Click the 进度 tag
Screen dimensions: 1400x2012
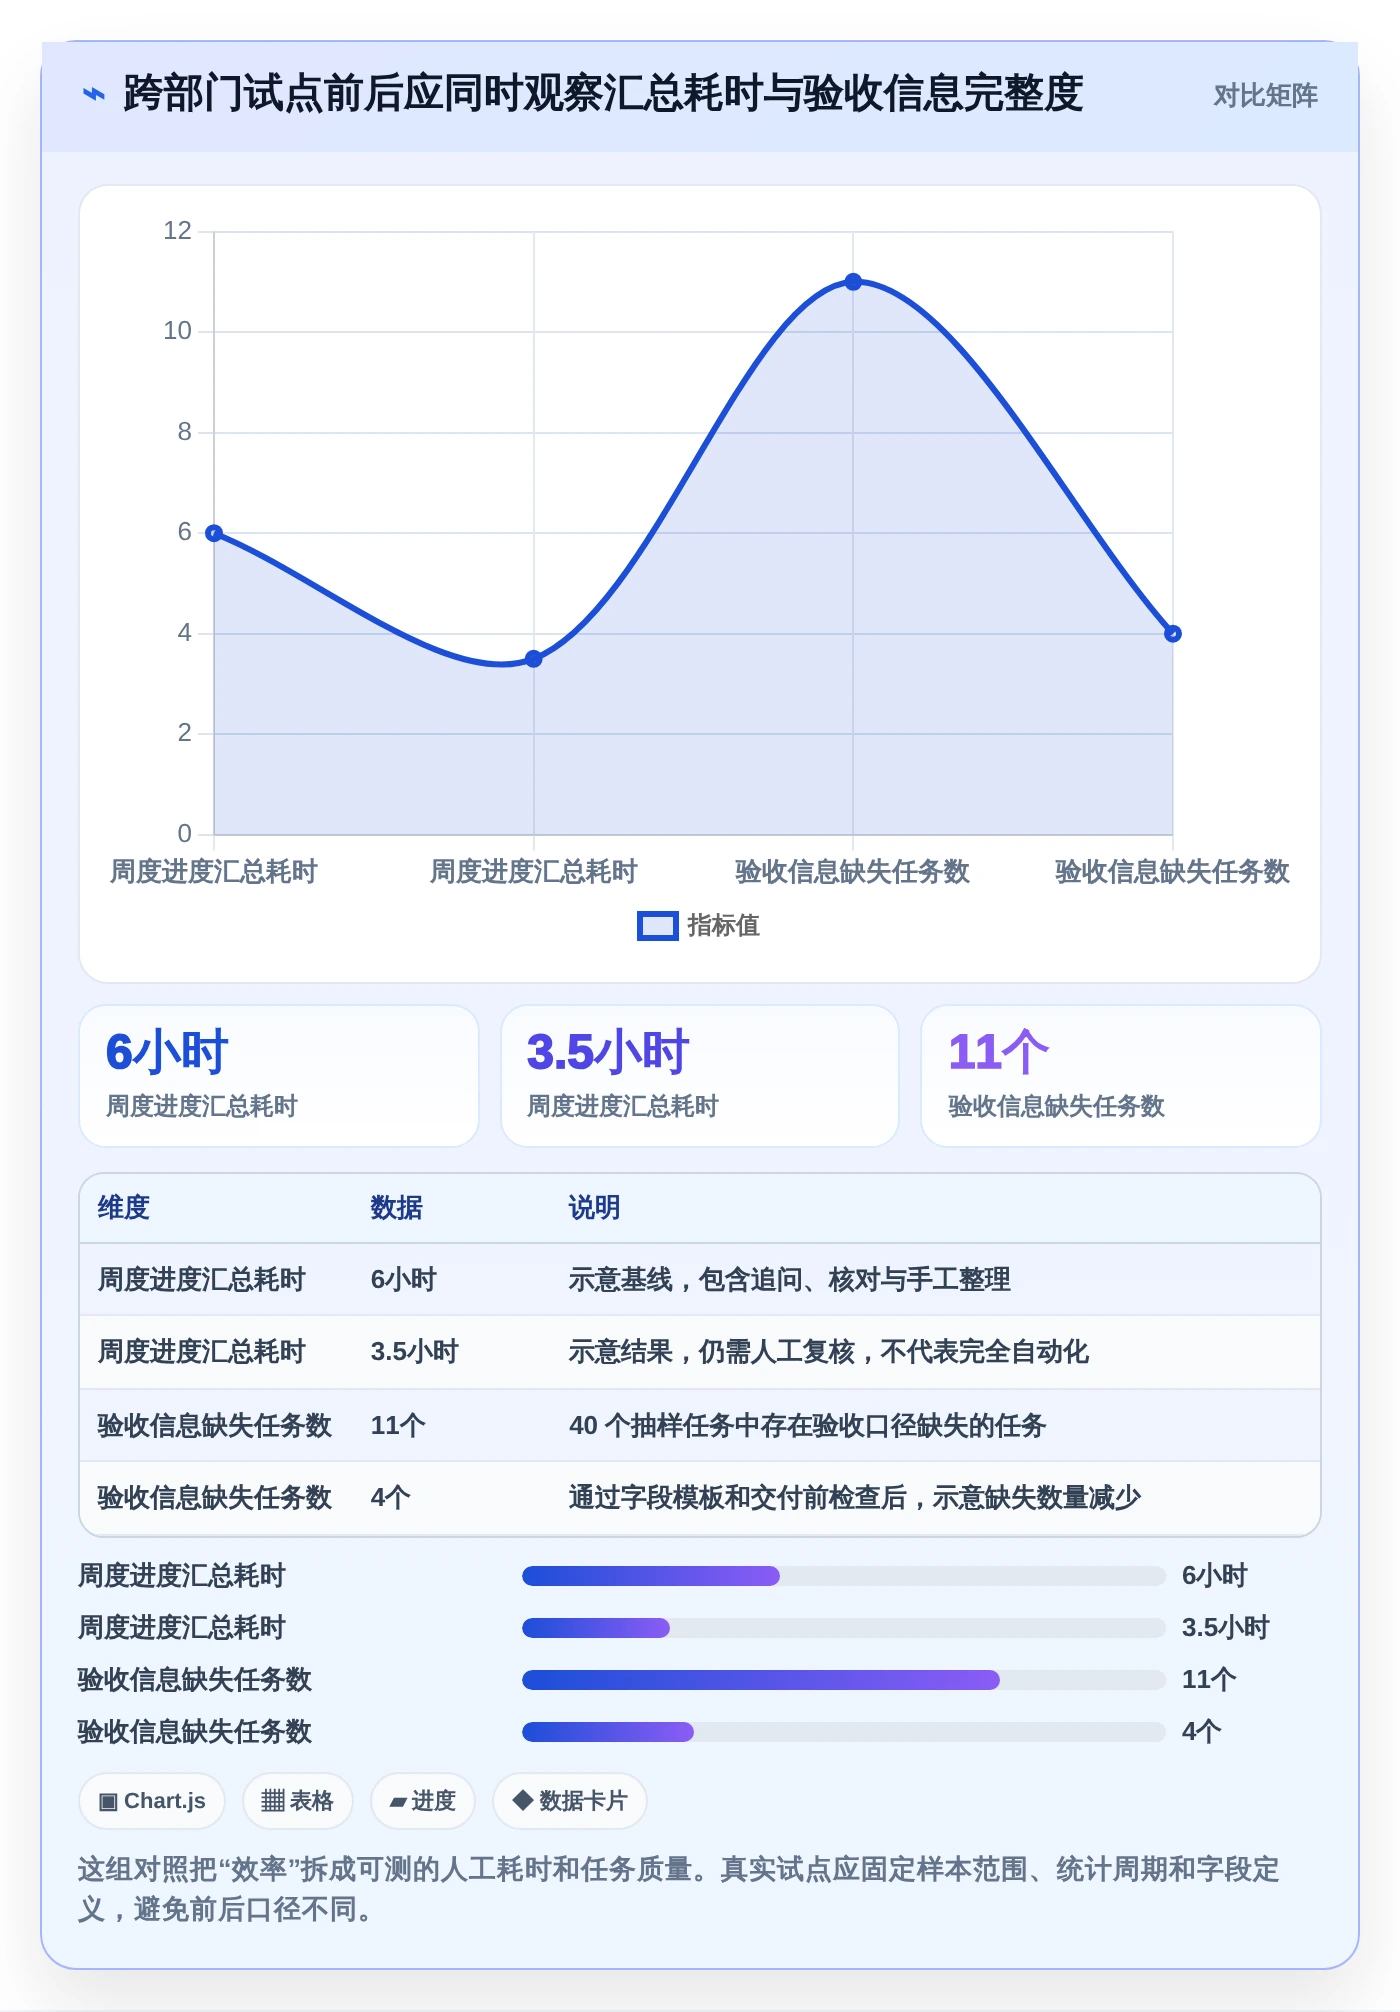point(422,1801)
